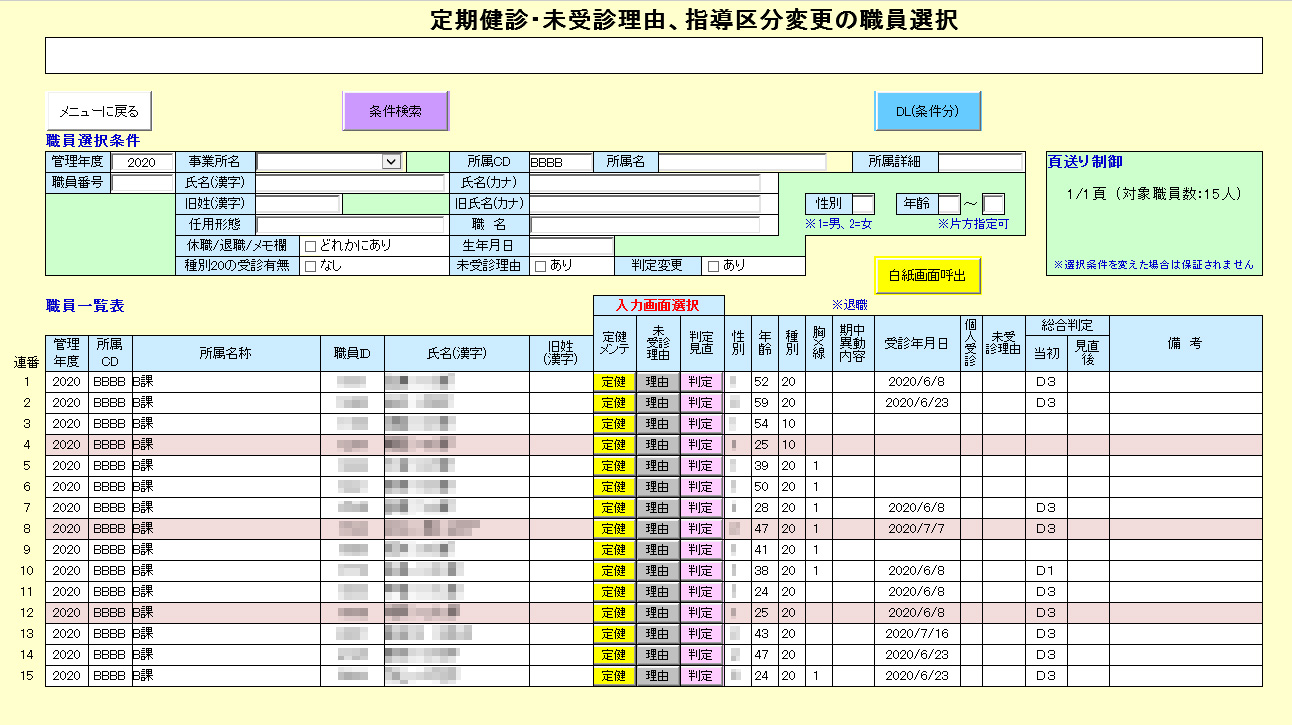The image size is (1292, 725).
Task: Click the 任用形態 input field
Action: [350, 225]
